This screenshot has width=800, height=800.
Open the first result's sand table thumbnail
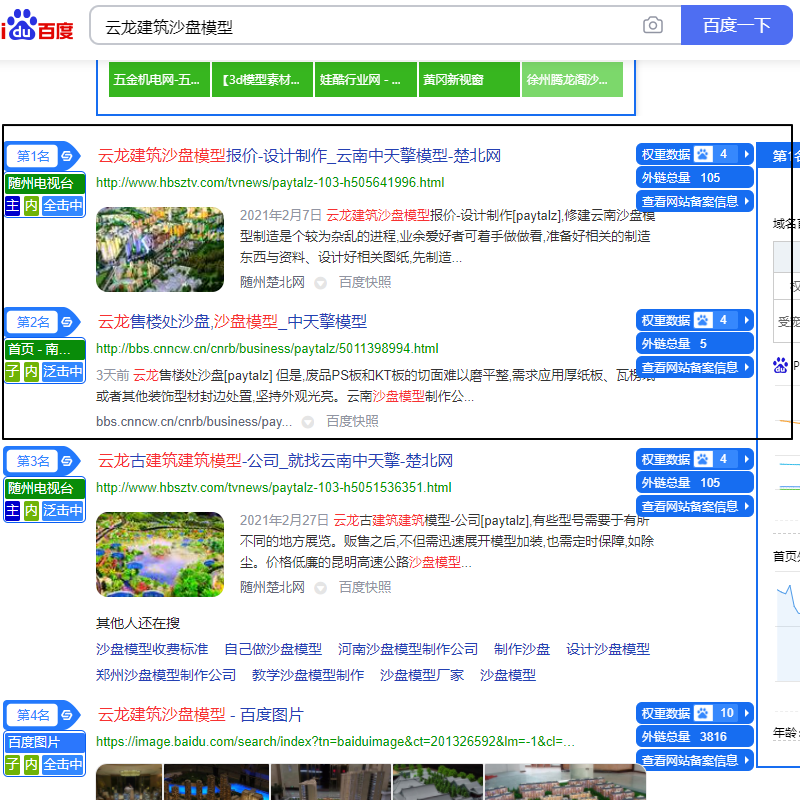tap(160, 249)
